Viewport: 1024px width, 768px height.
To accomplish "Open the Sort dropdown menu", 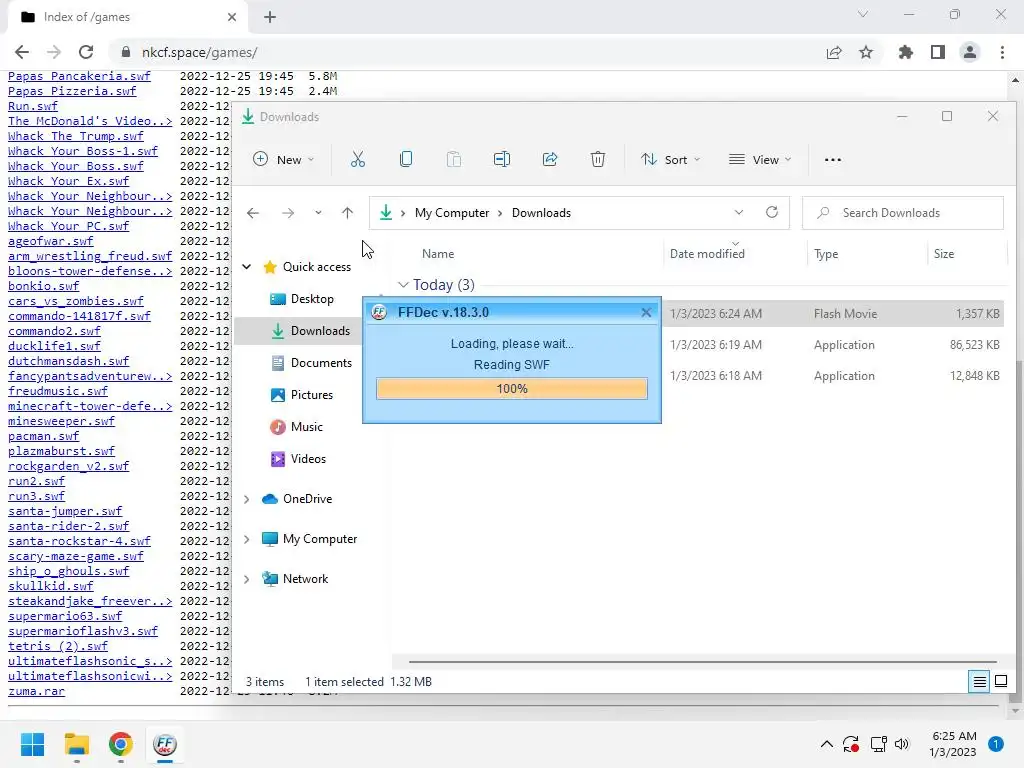I will pyautogui.click(x=670, y=159).
